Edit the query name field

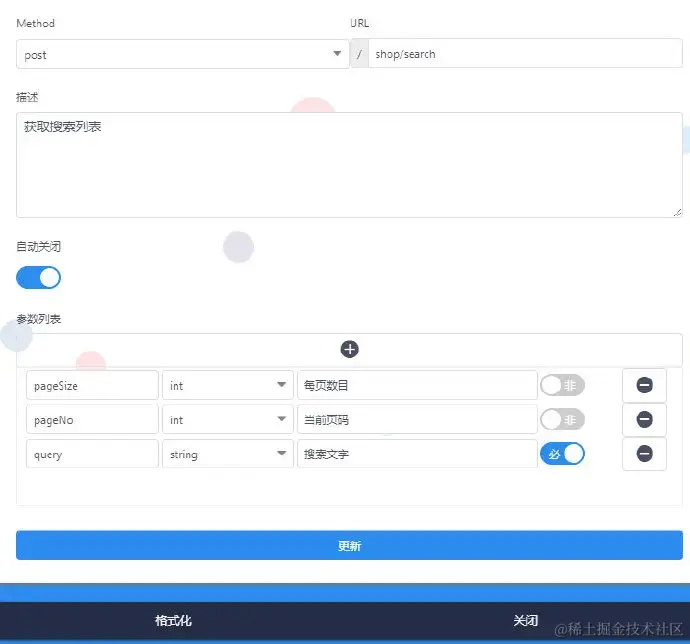pyautogui.click(x=92, y=454)
